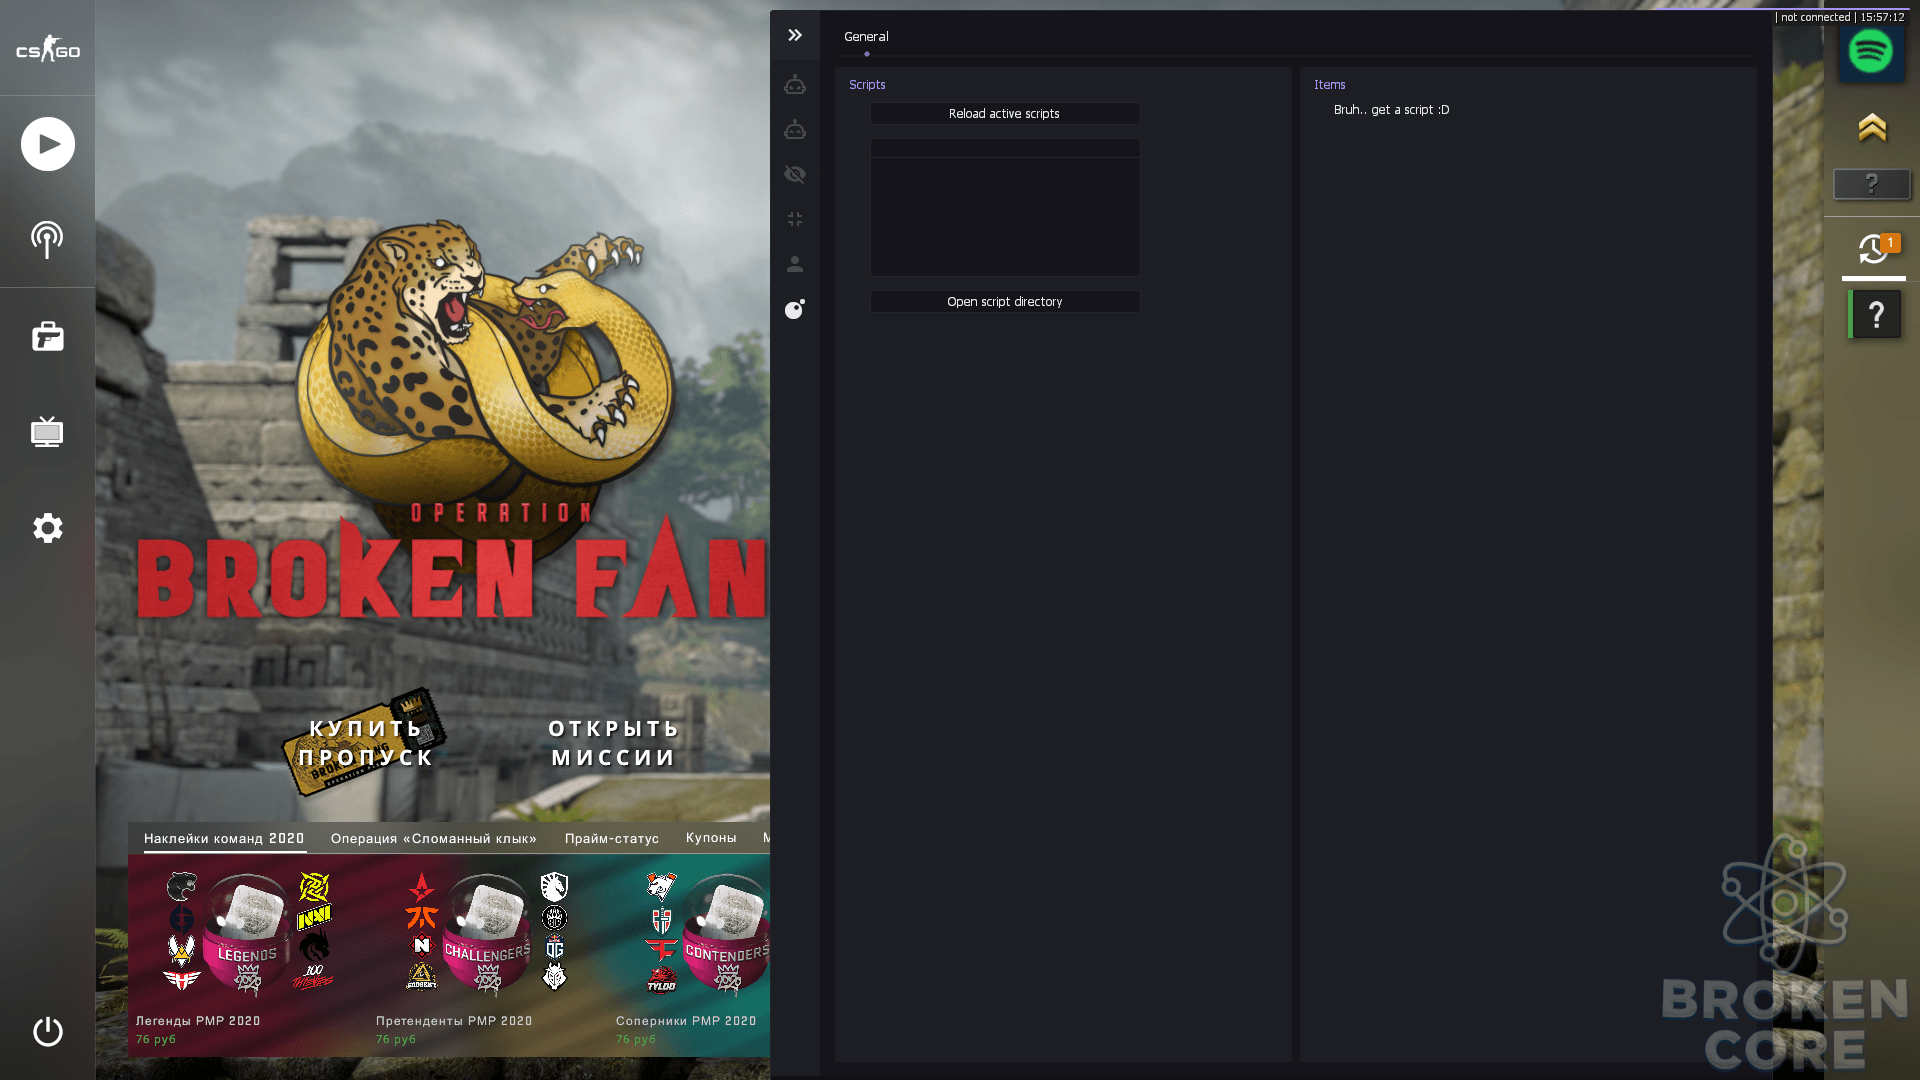Open the Watch TV icon
The image size is (1920, 1080).
pyautogui.click(x=47, y=432)
